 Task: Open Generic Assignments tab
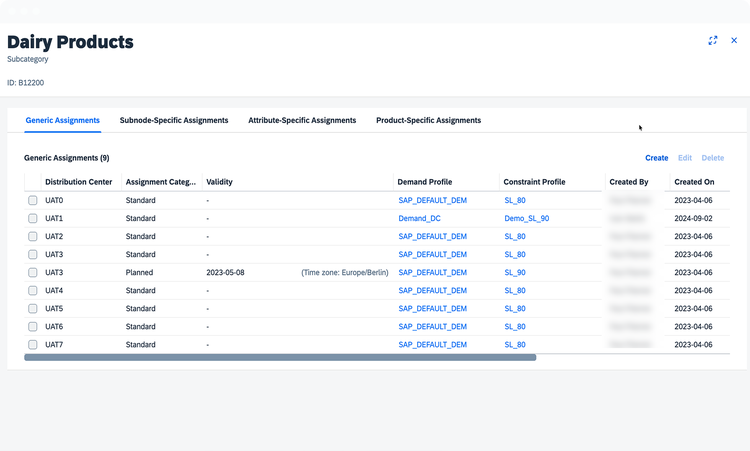point(63,120)
